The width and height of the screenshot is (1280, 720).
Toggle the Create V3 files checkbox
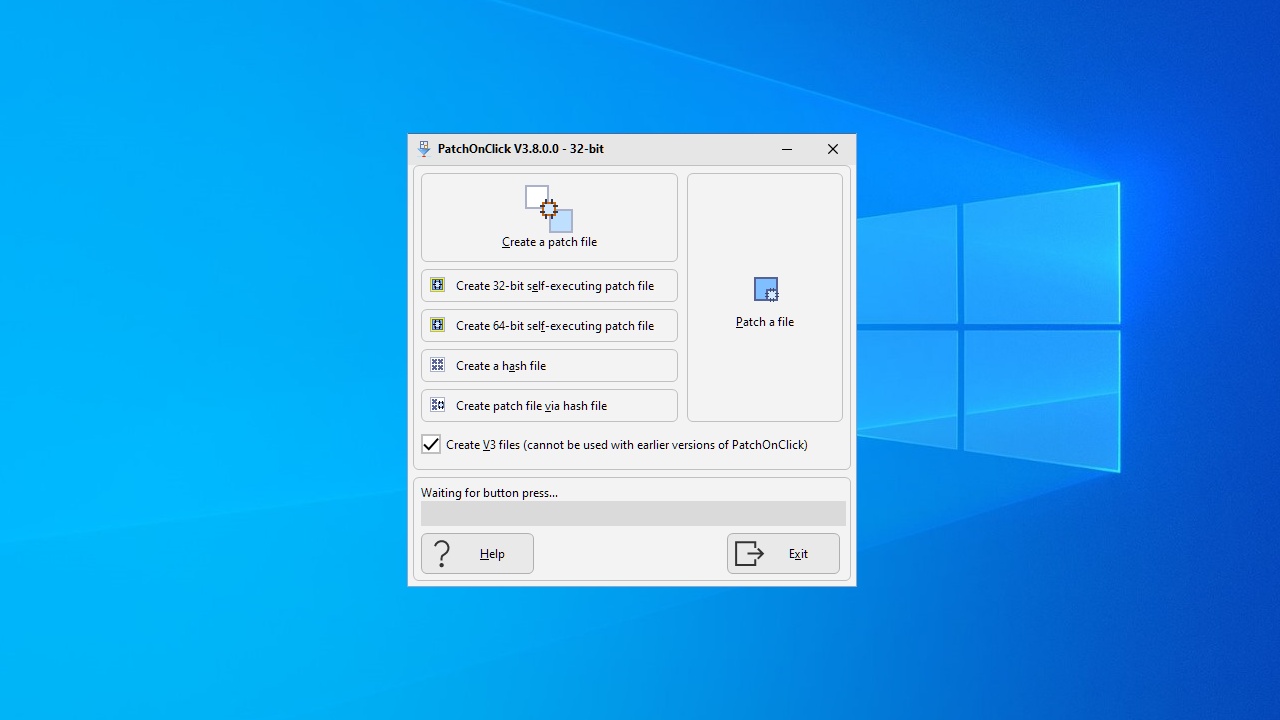431,444
